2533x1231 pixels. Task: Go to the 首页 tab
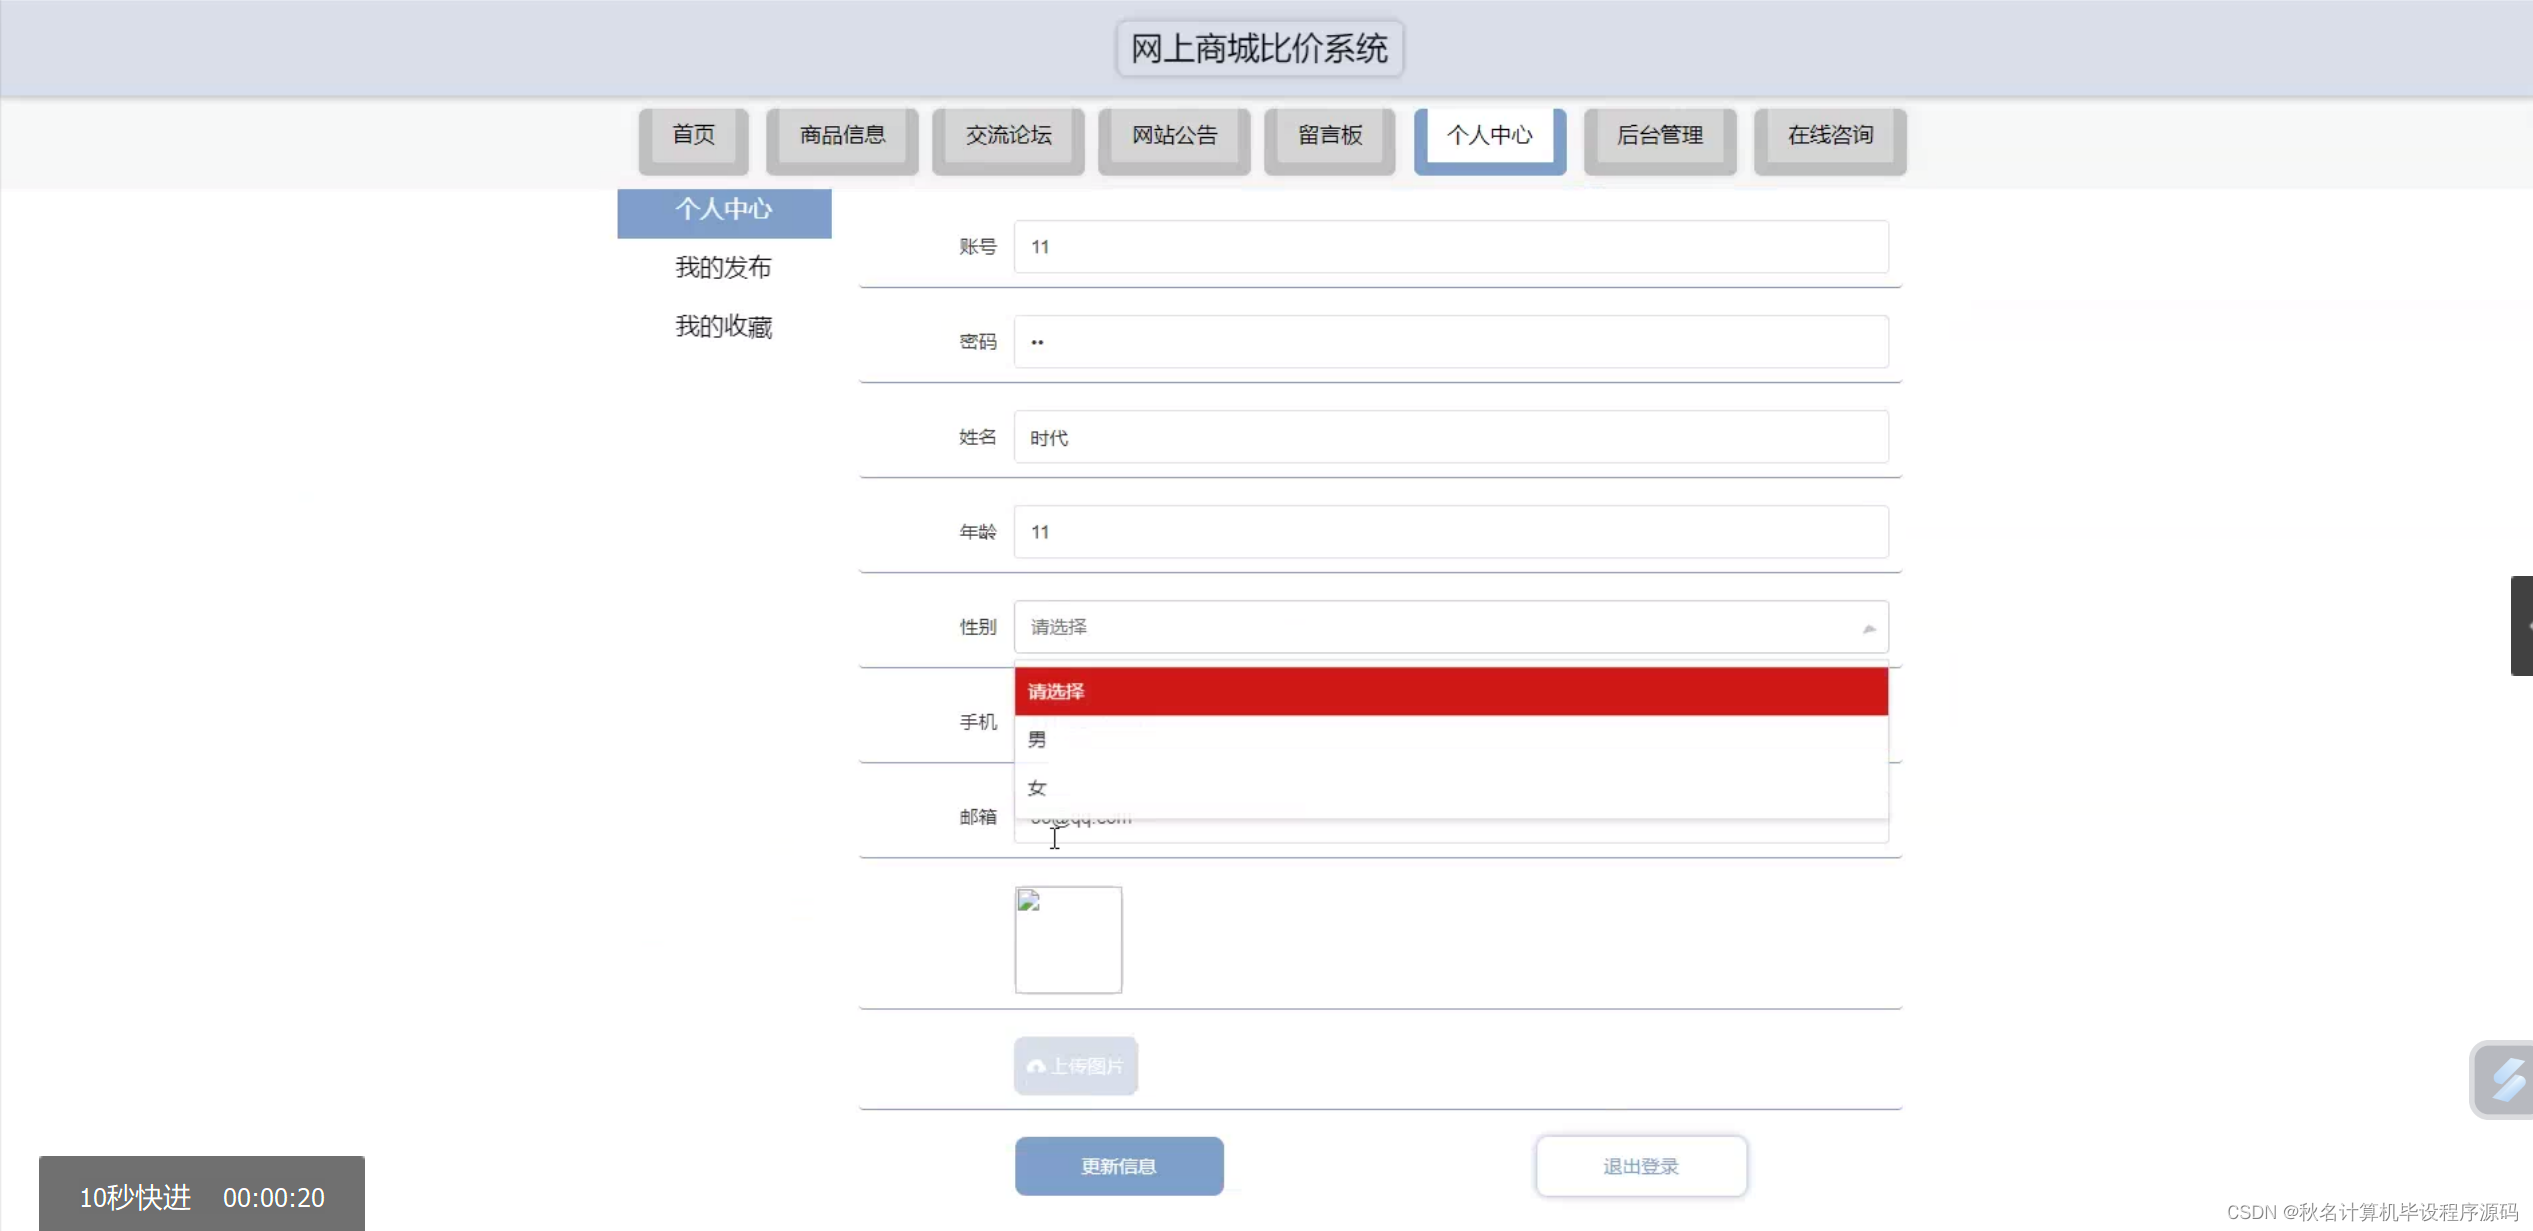pyautogui.click(x=693, y=136)
